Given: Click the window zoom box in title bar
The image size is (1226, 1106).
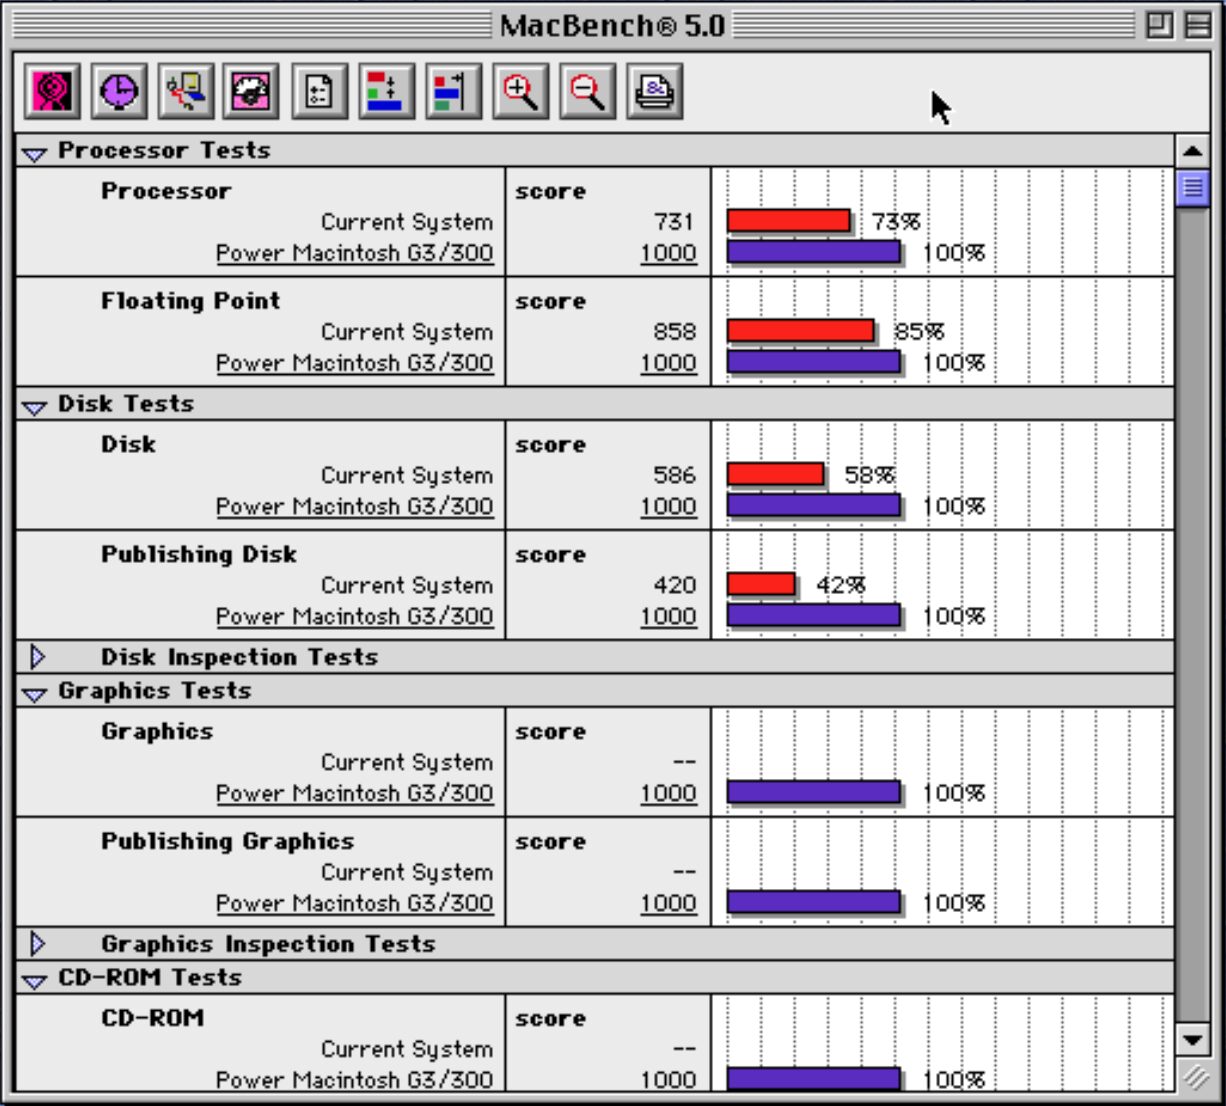Looking at the screenshot, I should click(x=1159, y=25).
